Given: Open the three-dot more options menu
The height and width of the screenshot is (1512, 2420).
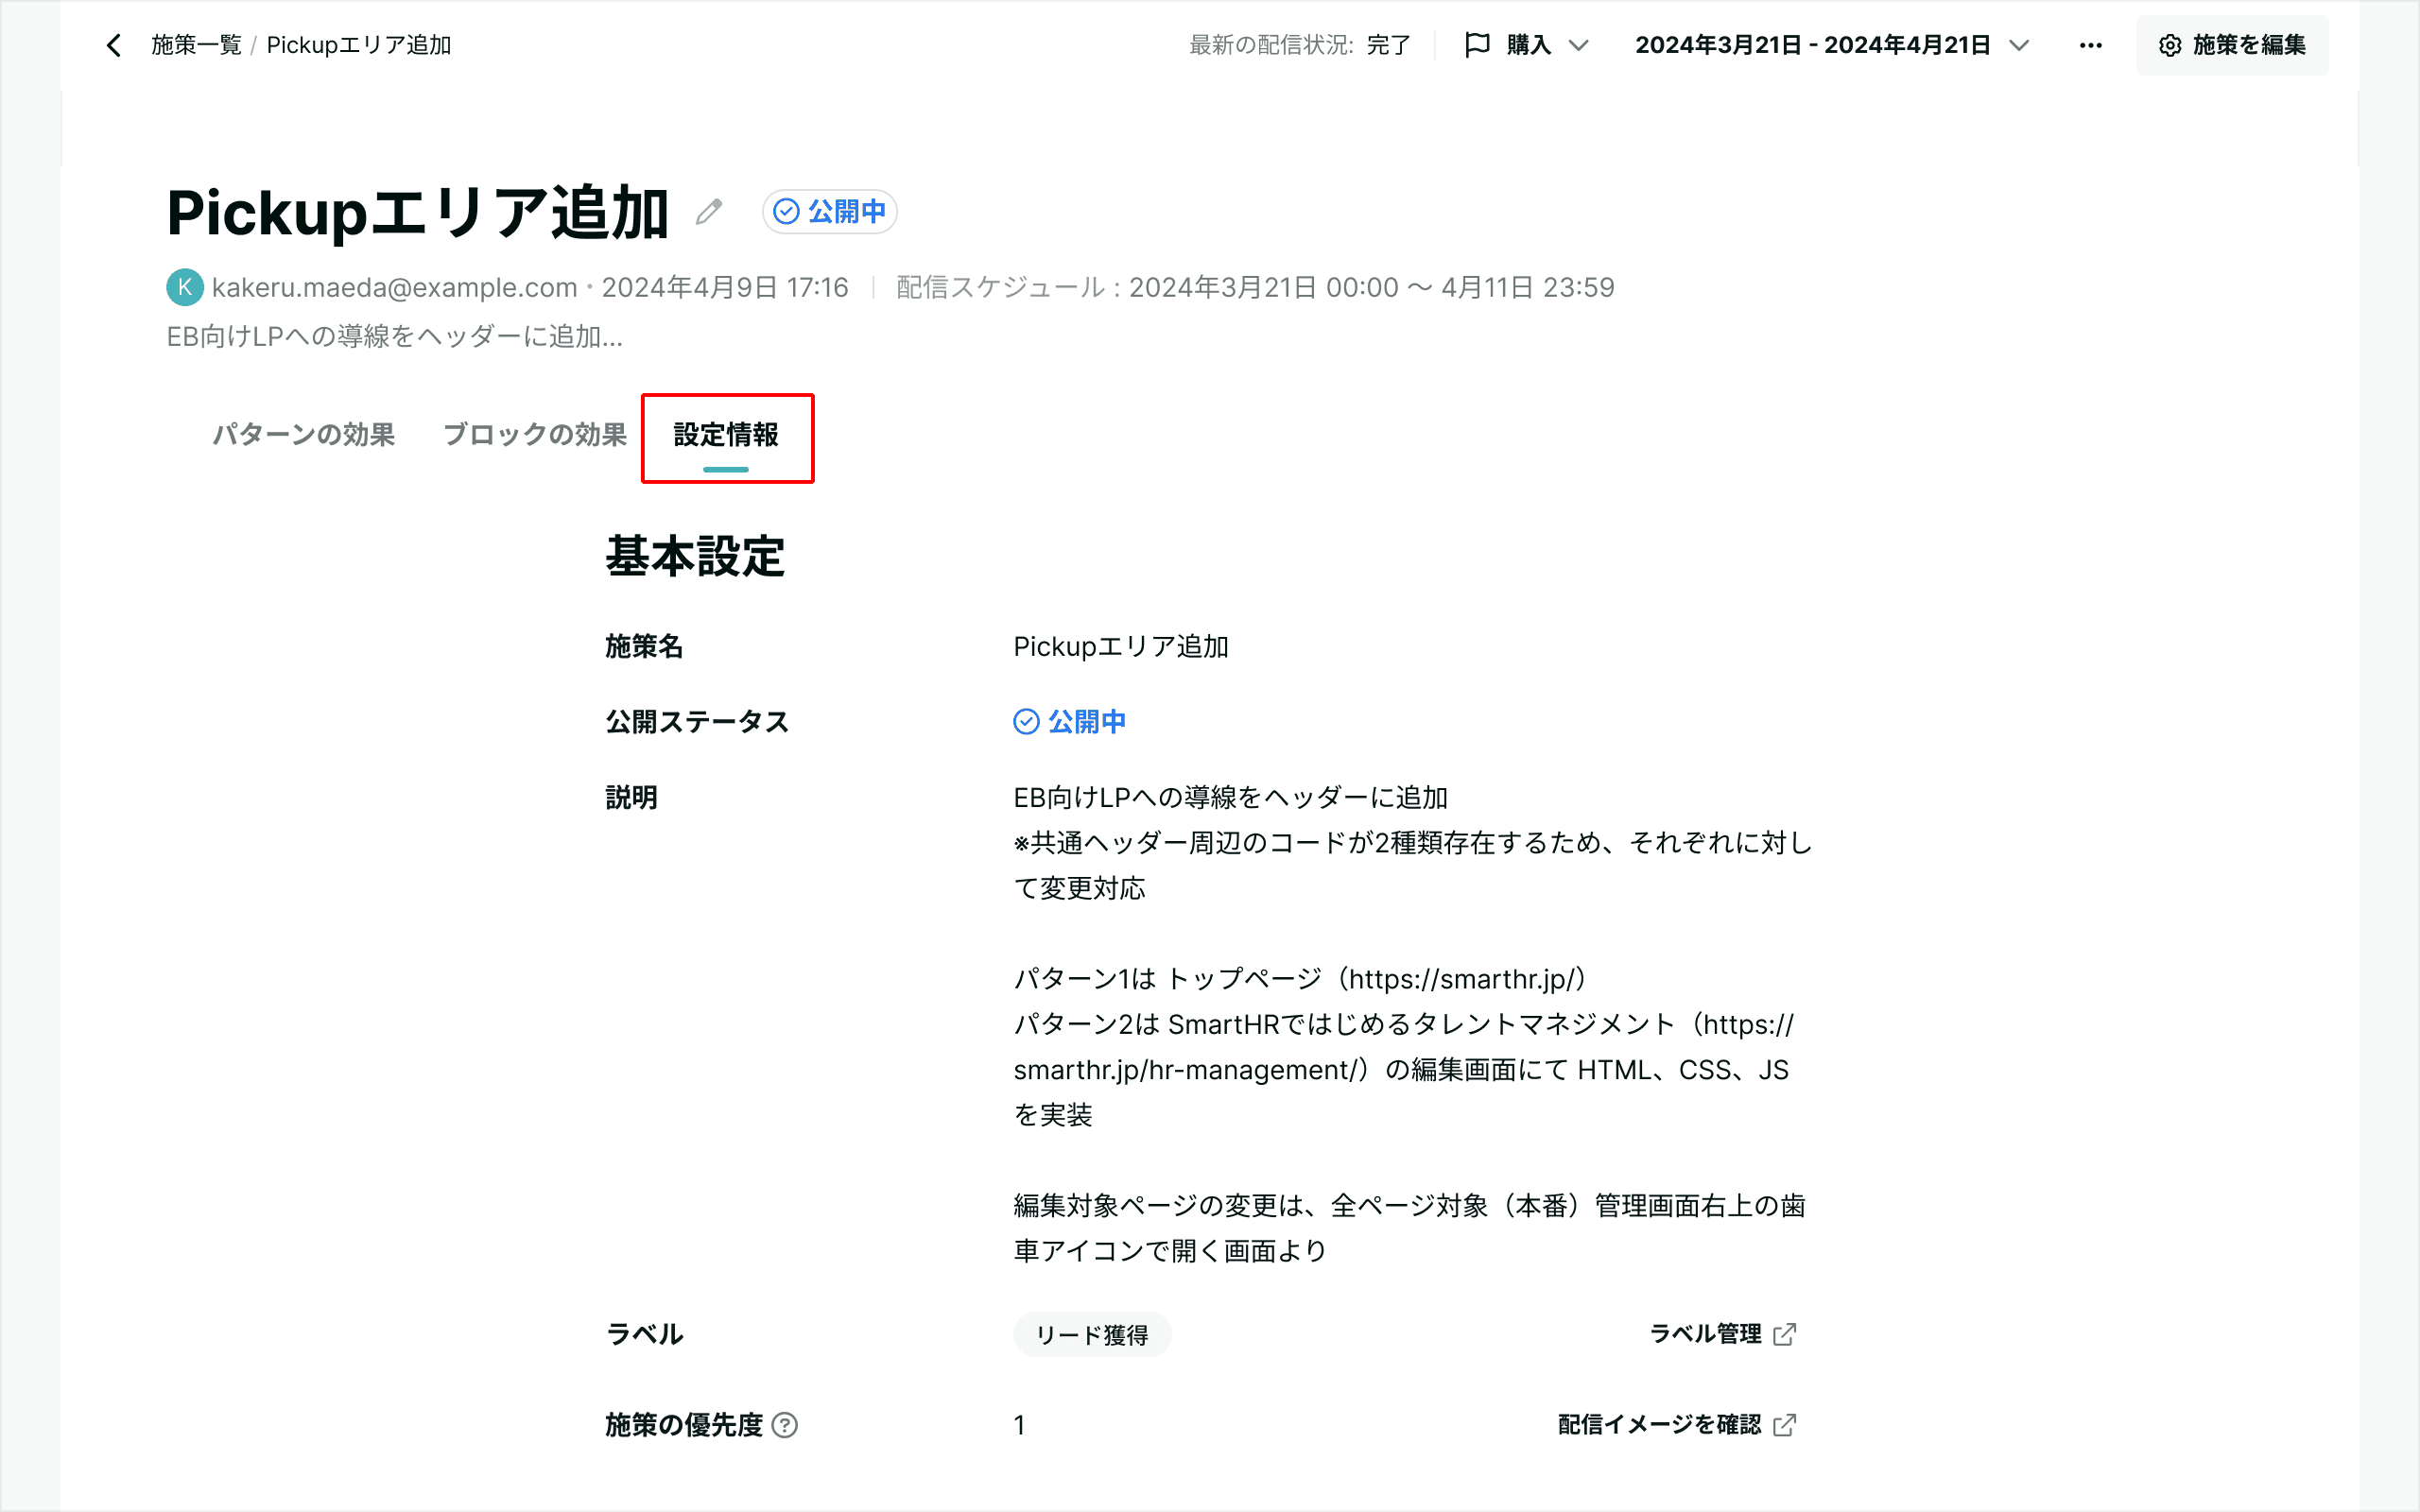Looking at the screenshot, I should pos(2090,45).
